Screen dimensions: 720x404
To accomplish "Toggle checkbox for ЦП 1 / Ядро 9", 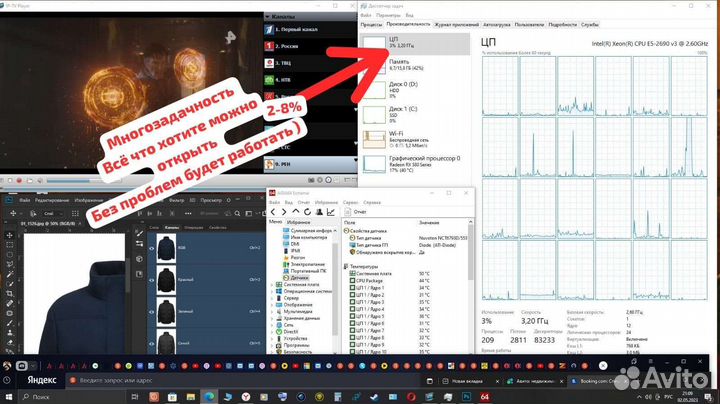I will point(352,345).
